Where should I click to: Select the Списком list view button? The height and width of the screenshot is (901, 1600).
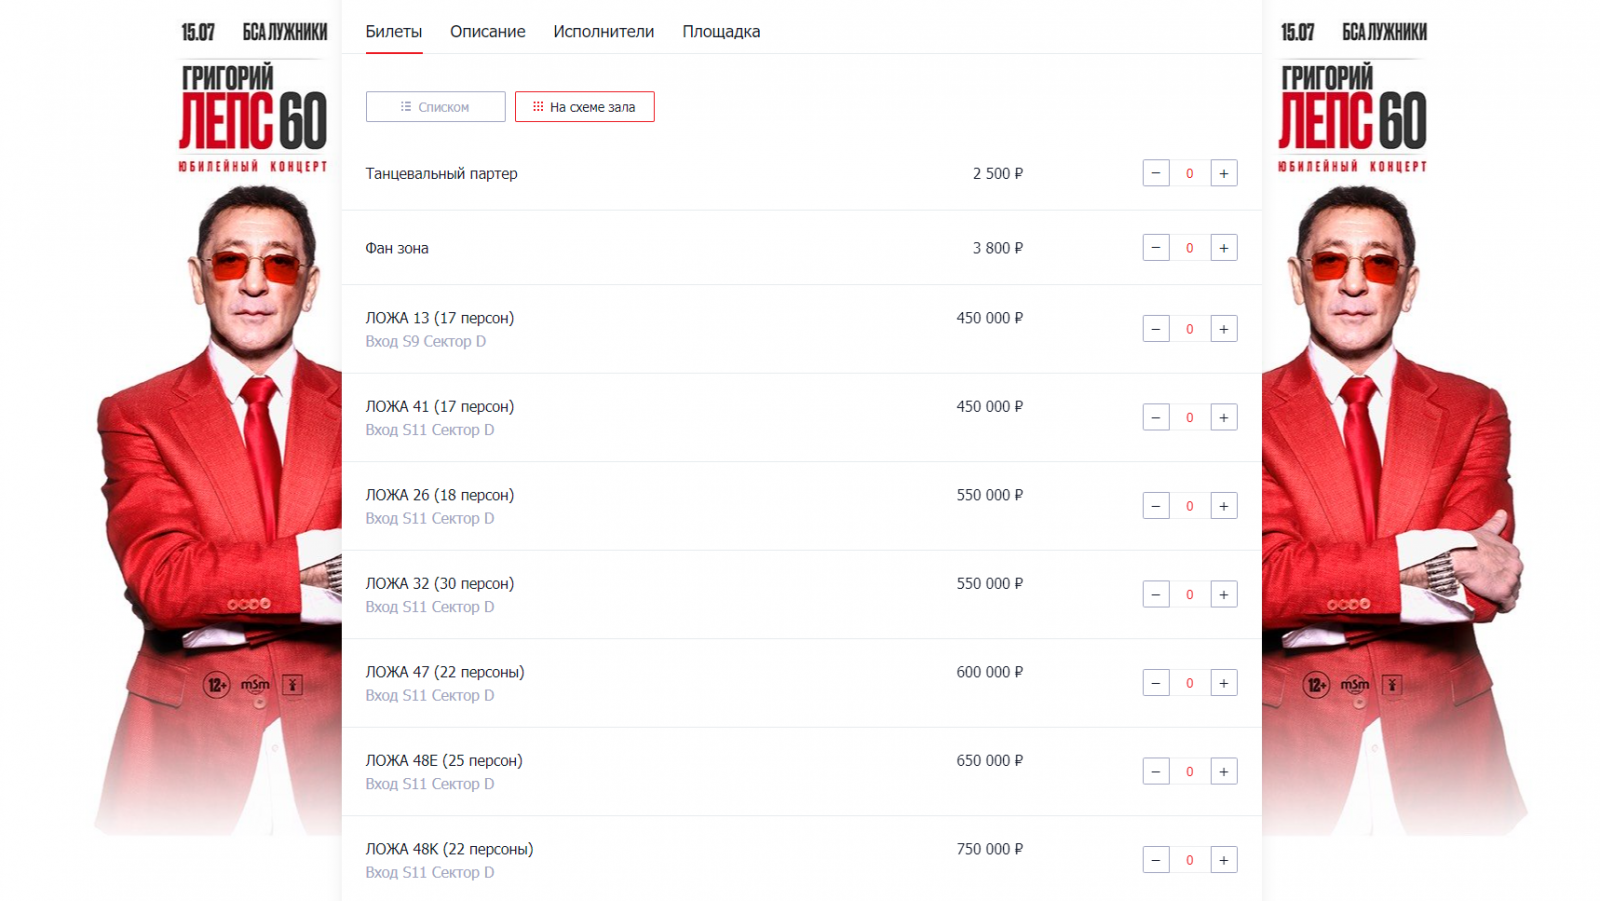(436, 107)
